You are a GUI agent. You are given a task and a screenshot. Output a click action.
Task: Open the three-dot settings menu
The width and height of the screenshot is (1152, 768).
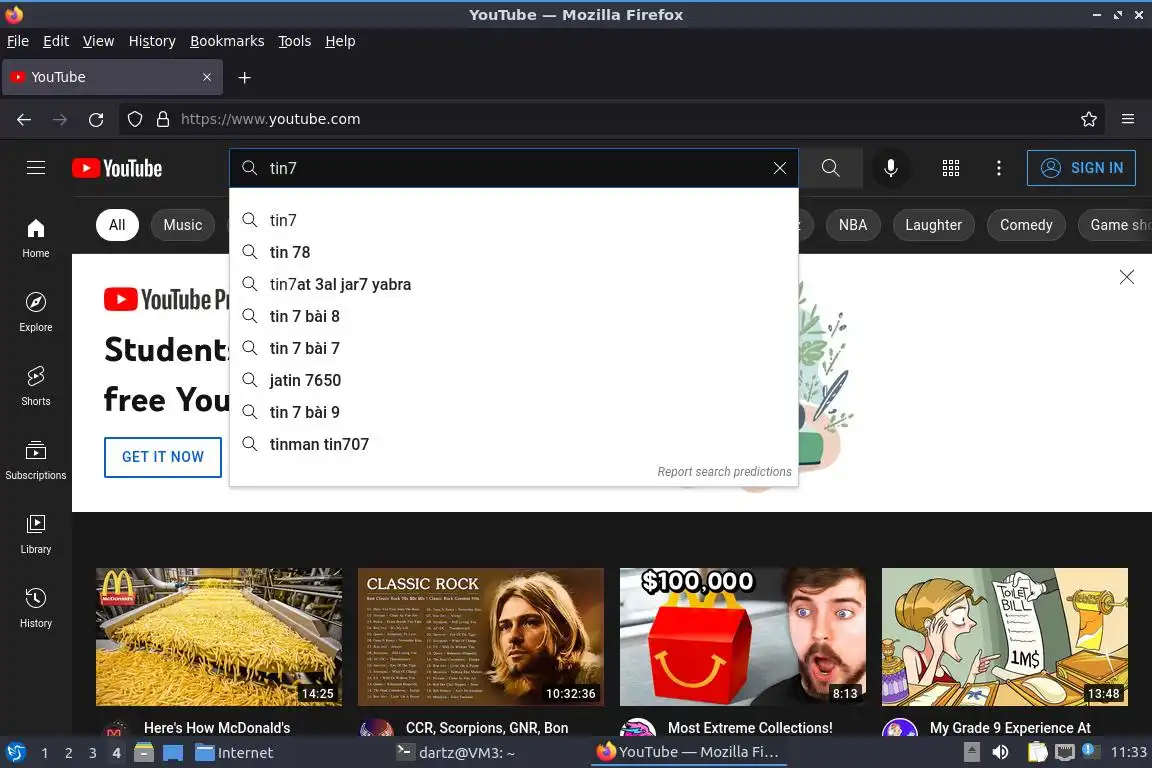[998, 168]
